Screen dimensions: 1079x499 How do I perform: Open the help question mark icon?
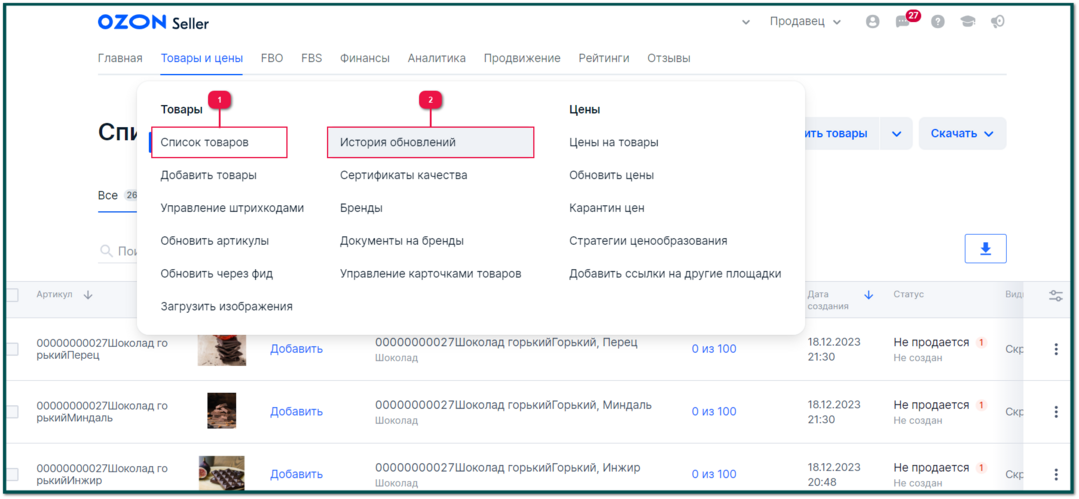click(937, 22)
